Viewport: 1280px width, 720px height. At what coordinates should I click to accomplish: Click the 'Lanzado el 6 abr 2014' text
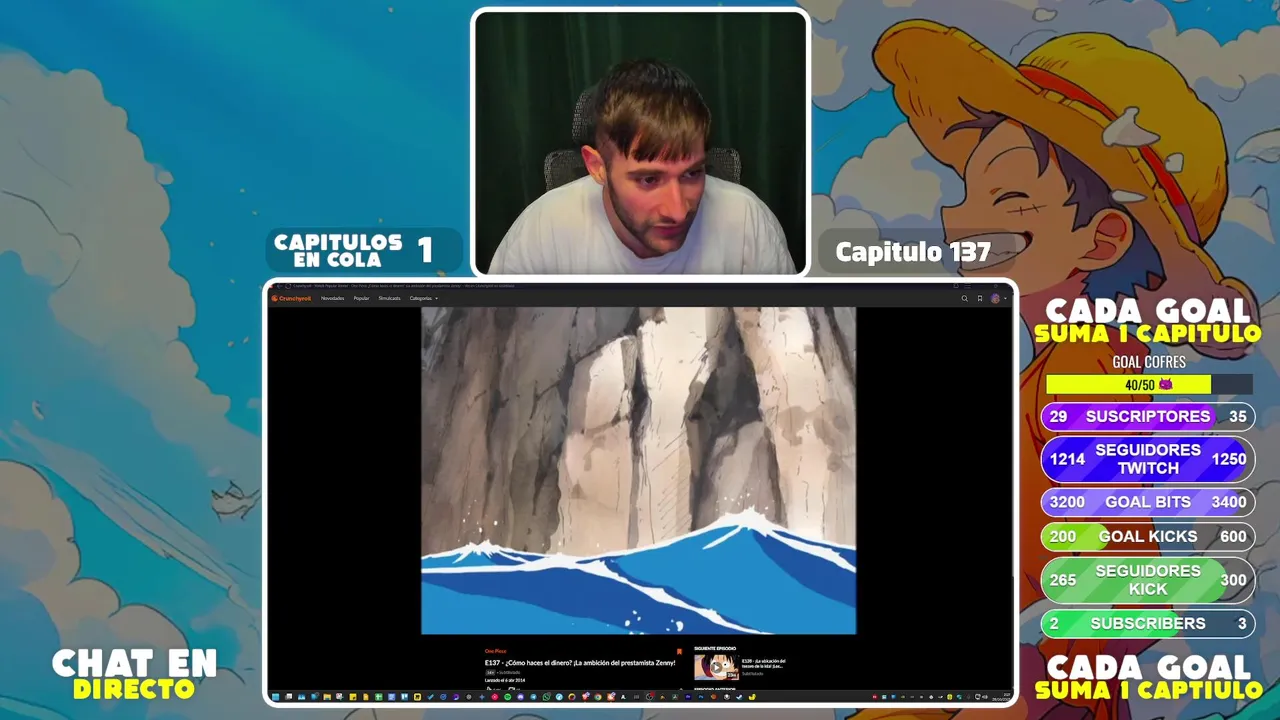(505, 680)
